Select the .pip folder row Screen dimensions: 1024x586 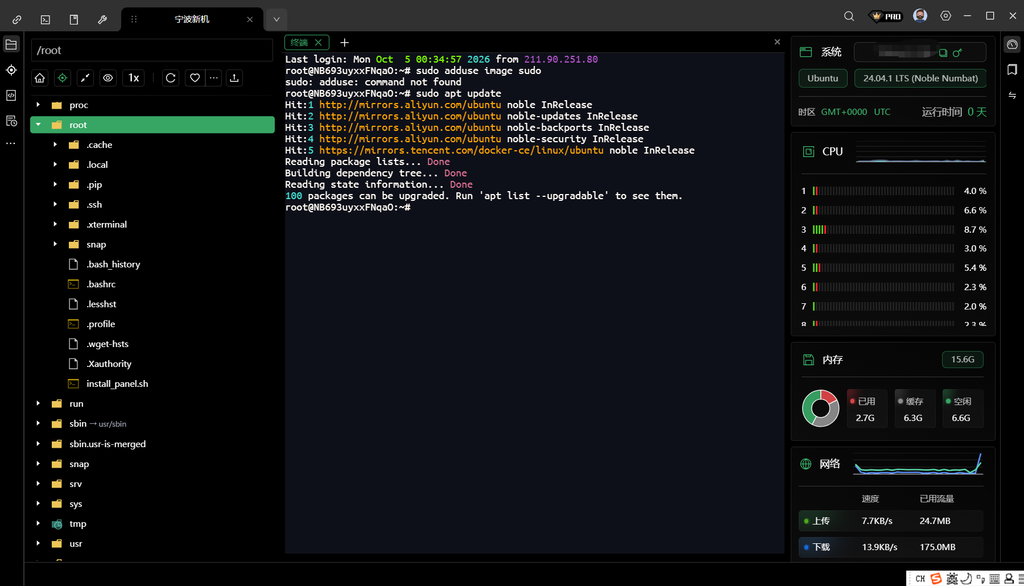click(x=152, y=185)
